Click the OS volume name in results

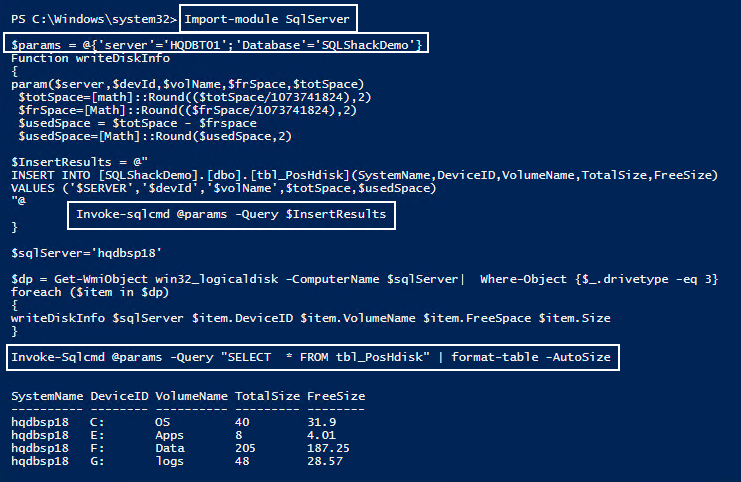pyautogui.click(x=163, y=422)
